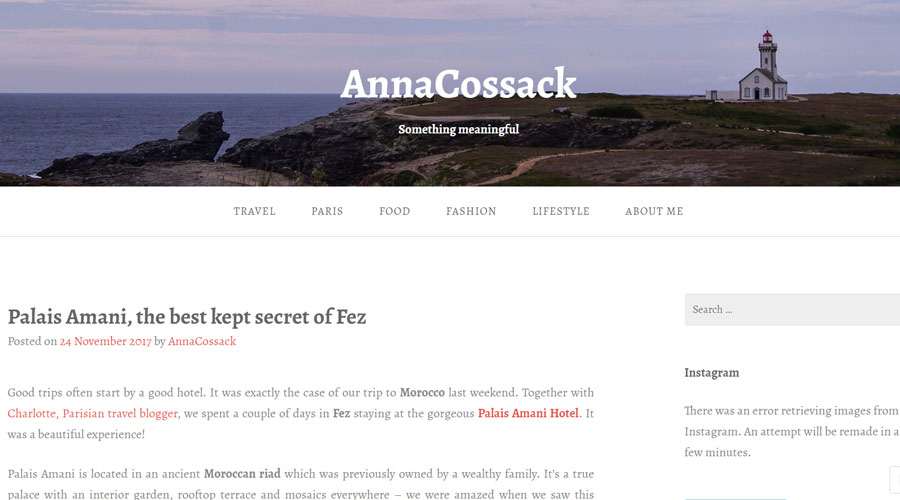Focus the Search input field
Viewport: 900px width, 500px height.
pos(792,309)
